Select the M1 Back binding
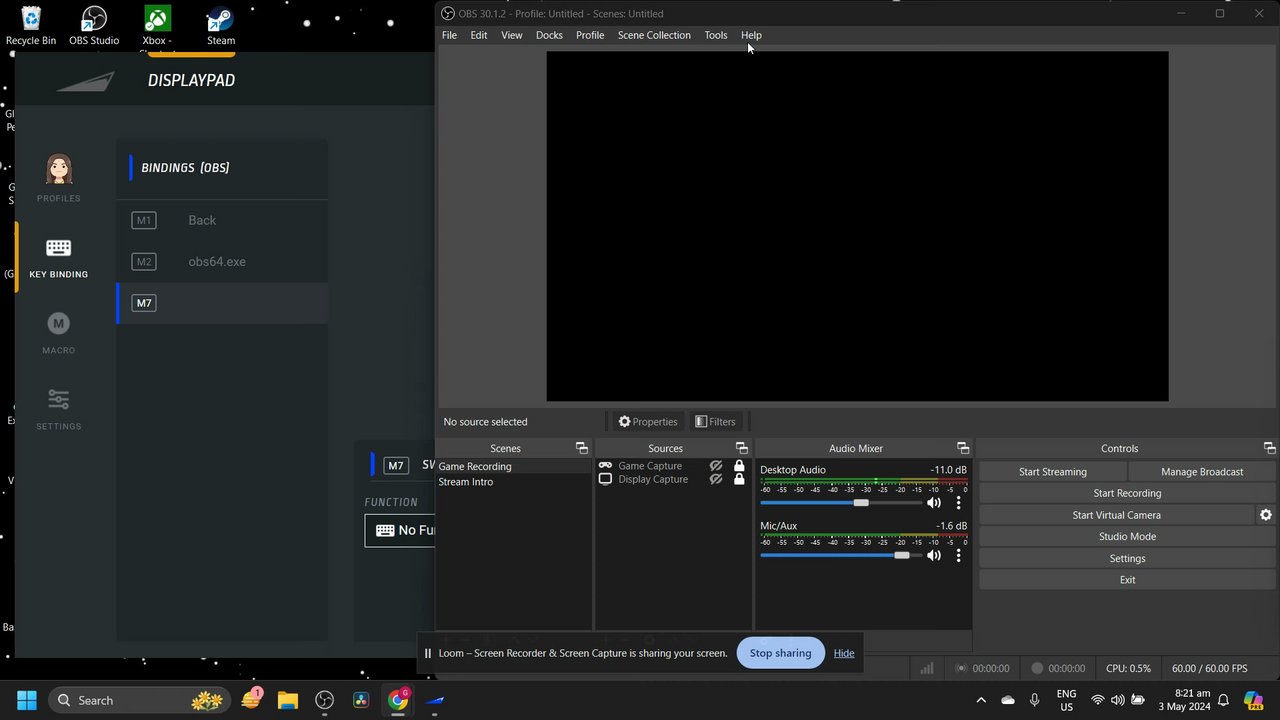The image size is (1280, 720). [222, 220]
